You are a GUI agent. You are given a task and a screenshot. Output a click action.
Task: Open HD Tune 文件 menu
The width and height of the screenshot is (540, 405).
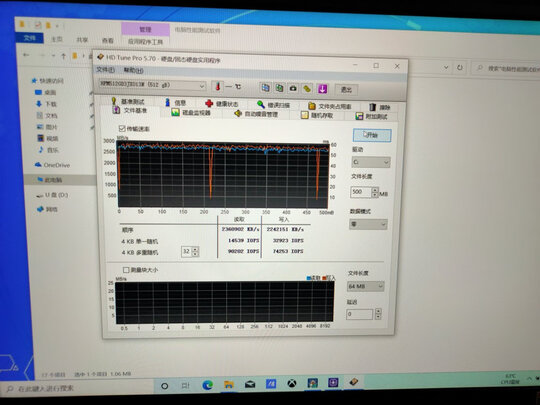pyautogui.click(x=105, y=70)
